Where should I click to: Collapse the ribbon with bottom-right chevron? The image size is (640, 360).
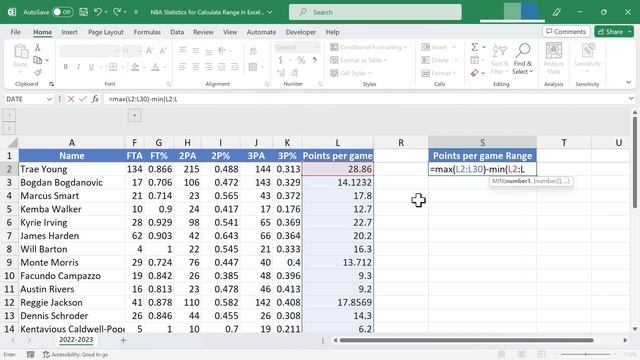629,82
